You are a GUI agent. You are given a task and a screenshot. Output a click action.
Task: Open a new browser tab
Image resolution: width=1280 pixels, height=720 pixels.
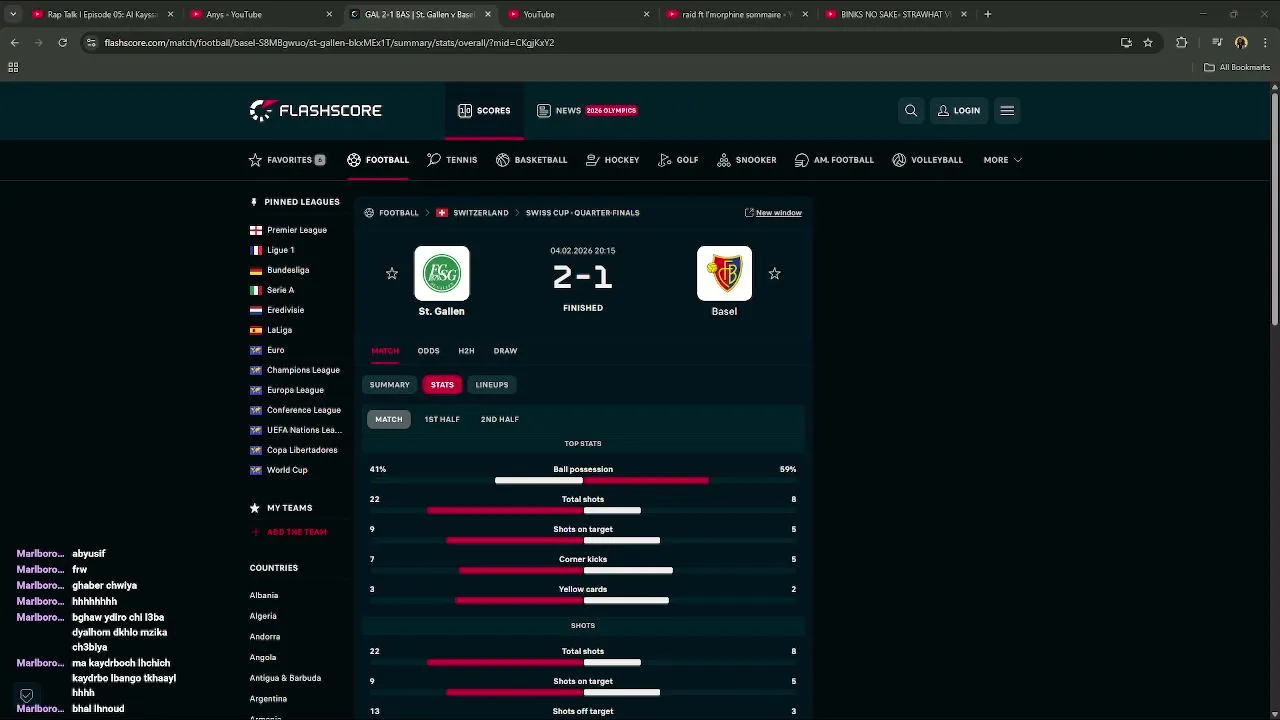tap(987, 14)
